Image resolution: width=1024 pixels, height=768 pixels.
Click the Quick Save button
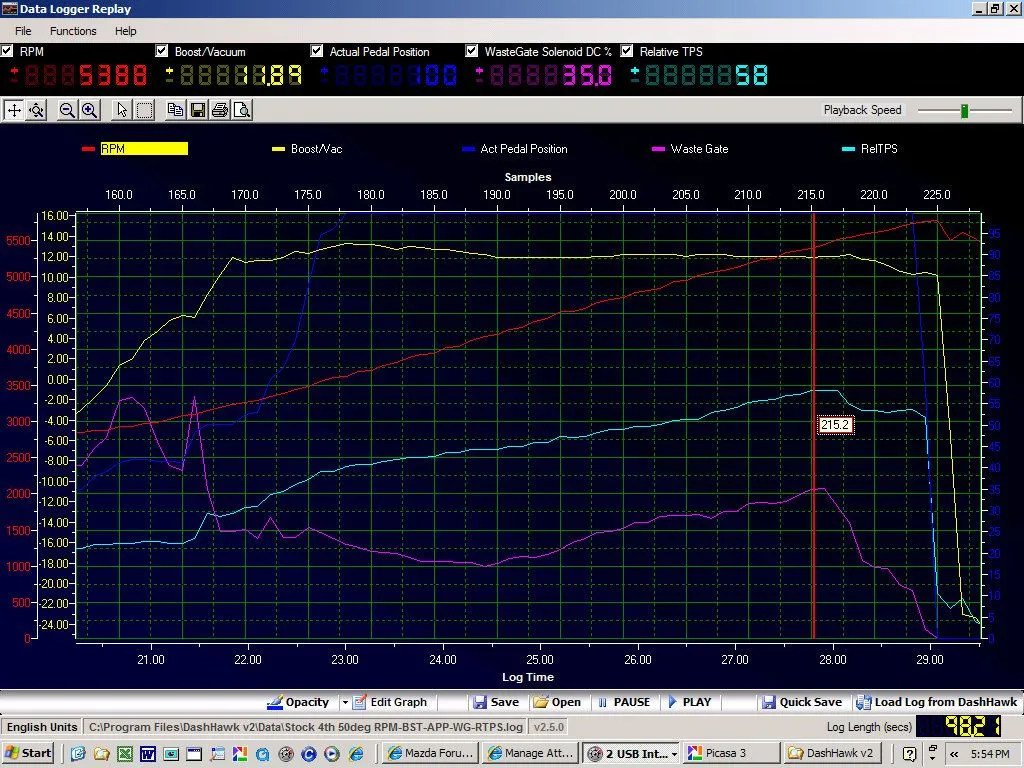801,702
